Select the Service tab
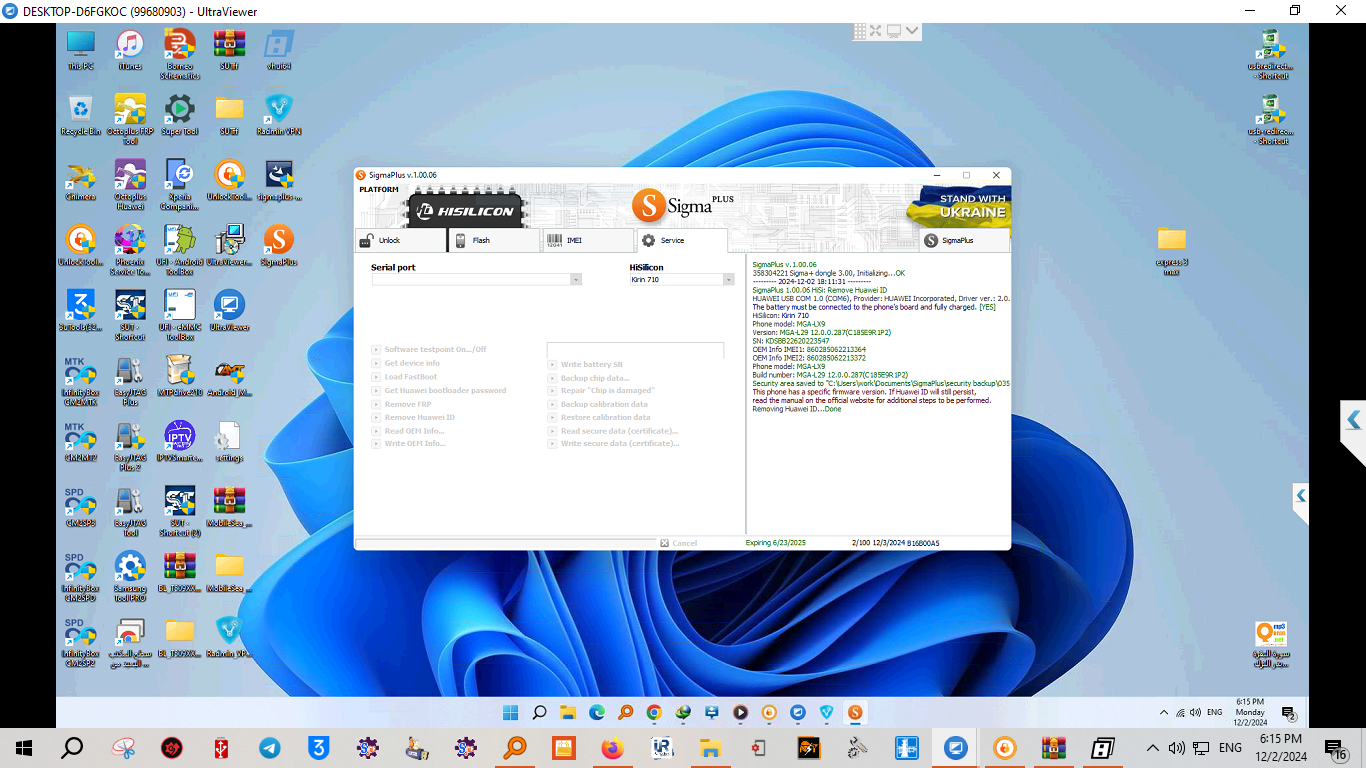1366x768 pixels. pyautogui.click(x=682, y=240)
